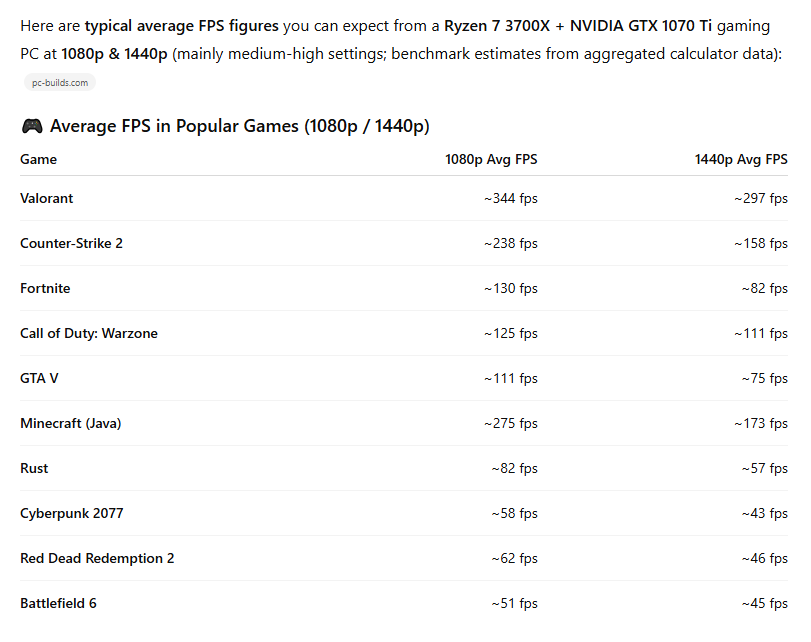811x642 pixels.
Task: Click the Game column header
Action: pos(38,159)
